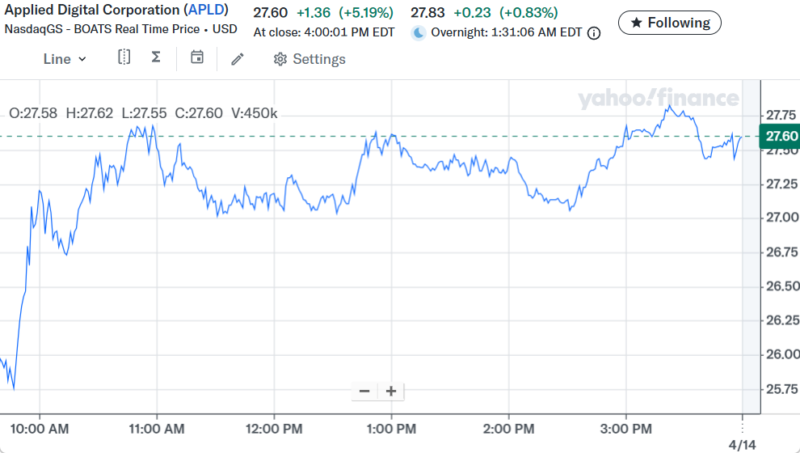
Task: Click the 27.00 price axis label
Action: 780,218
